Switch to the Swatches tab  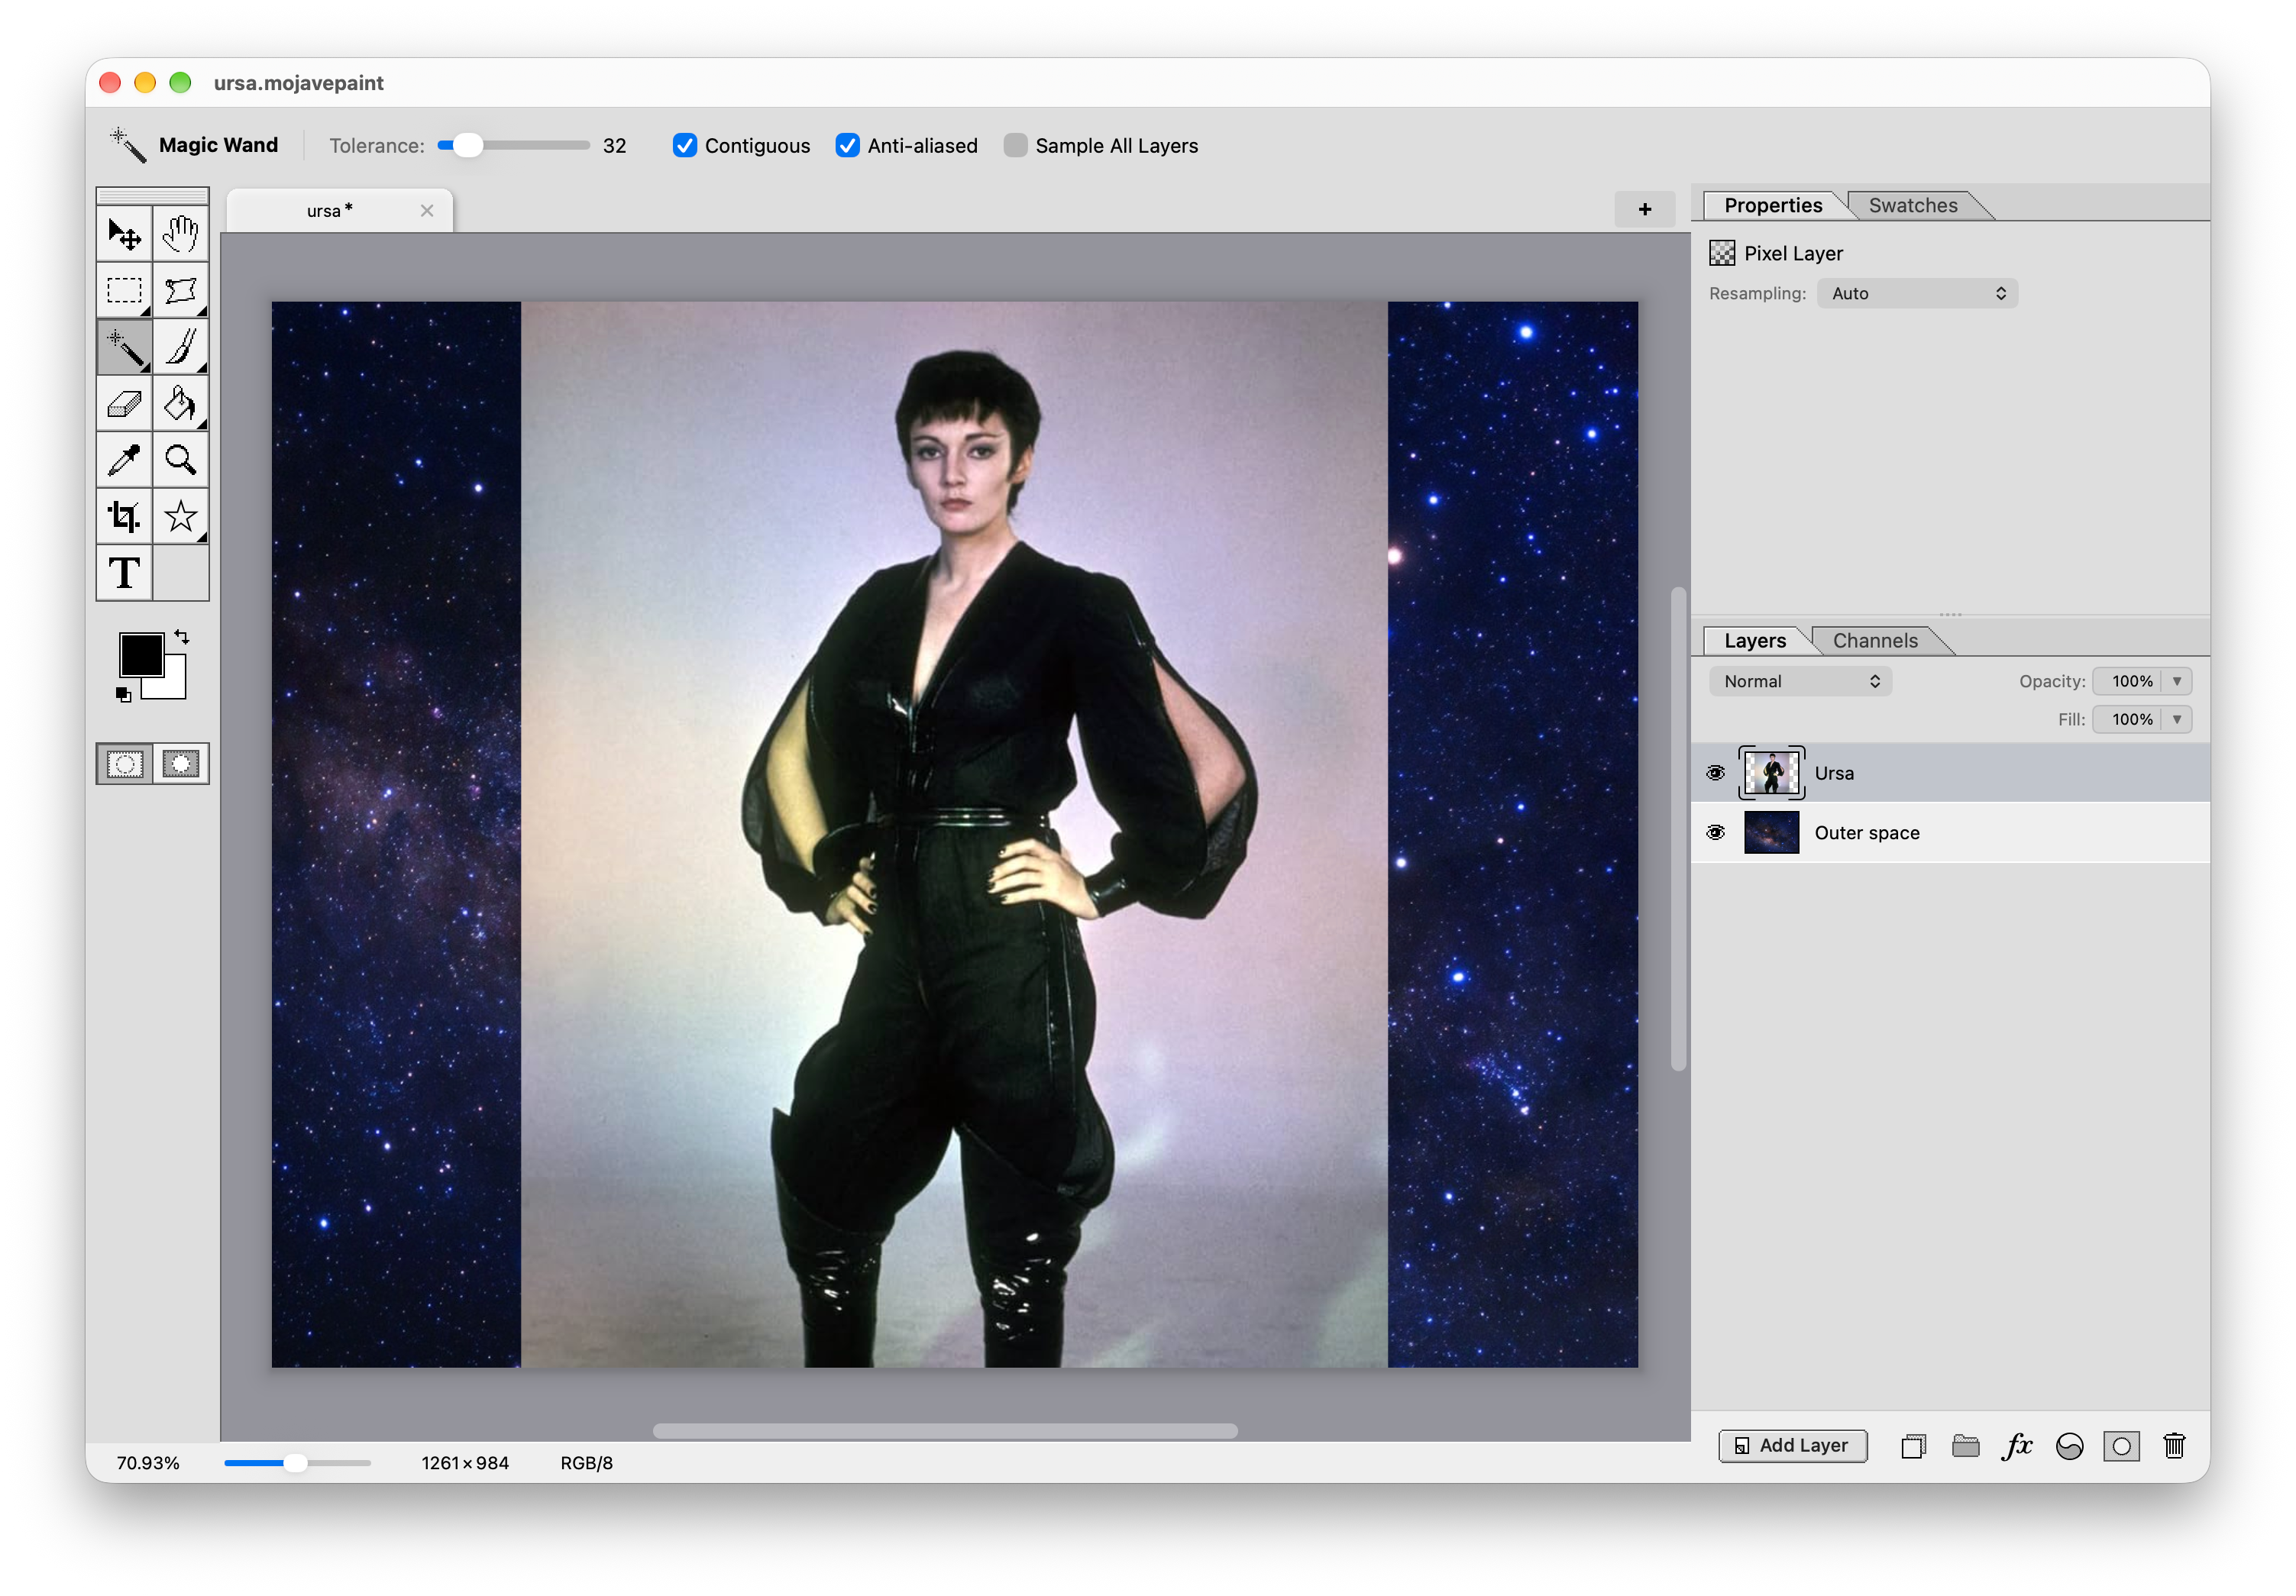click(x=1912, y=206)
